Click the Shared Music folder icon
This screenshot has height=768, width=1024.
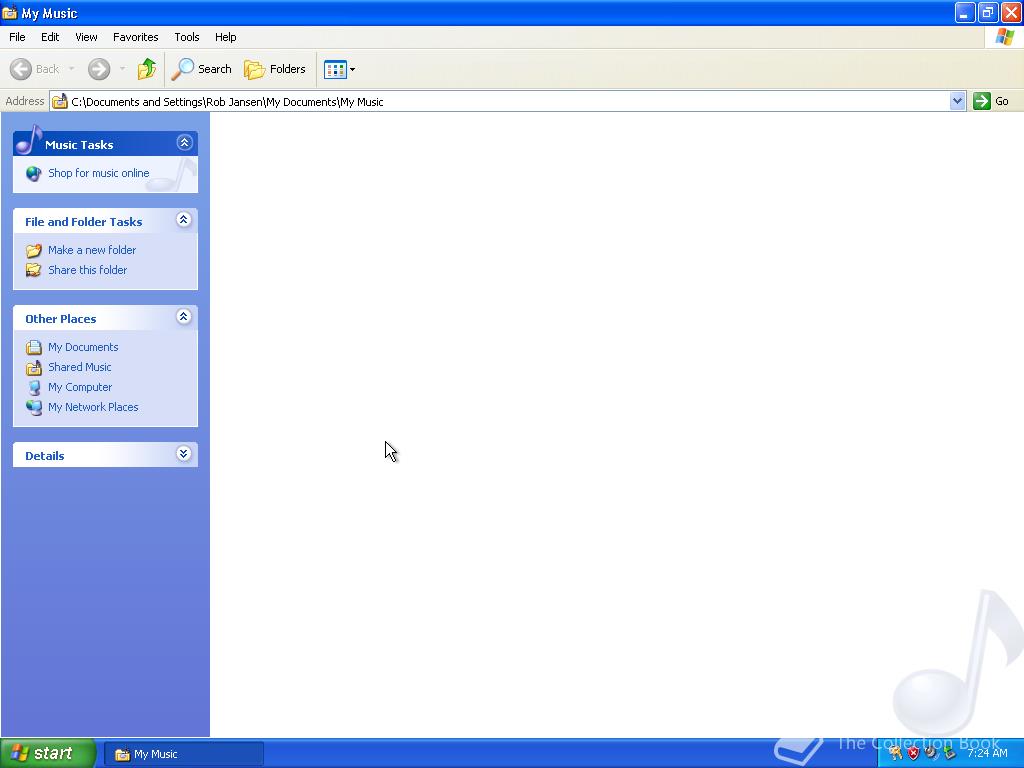(x=33, y=368)
